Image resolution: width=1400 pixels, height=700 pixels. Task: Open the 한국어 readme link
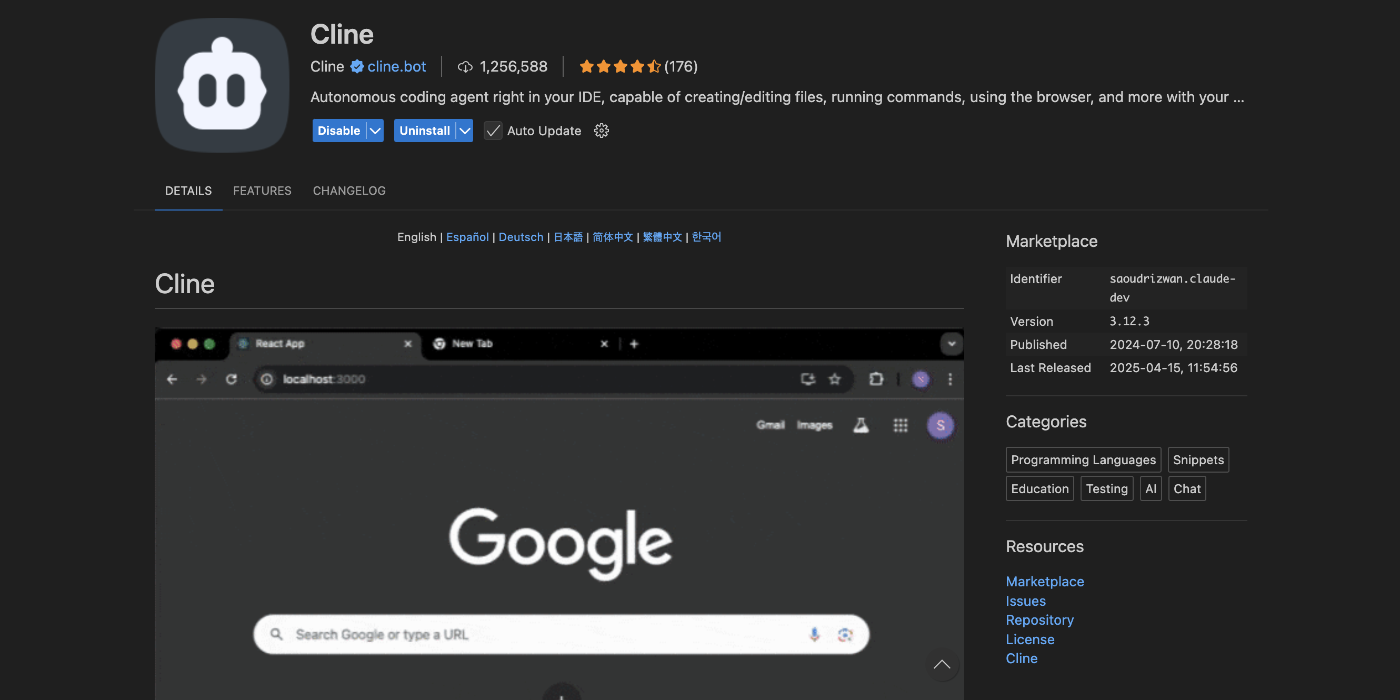(706, 237)
